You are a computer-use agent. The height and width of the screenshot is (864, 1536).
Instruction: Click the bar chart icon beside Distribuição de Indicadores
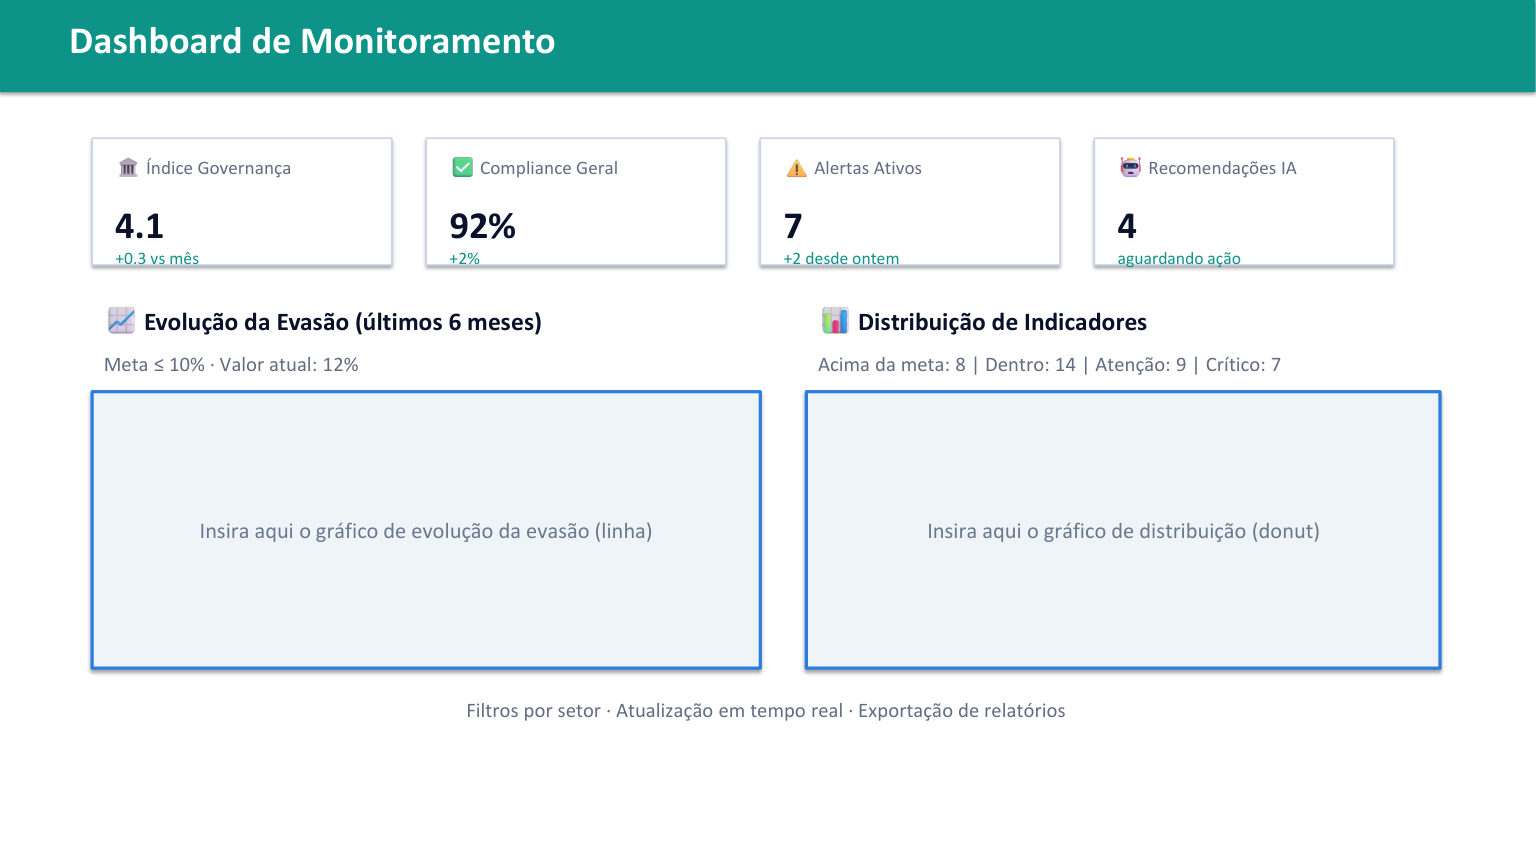835,321
